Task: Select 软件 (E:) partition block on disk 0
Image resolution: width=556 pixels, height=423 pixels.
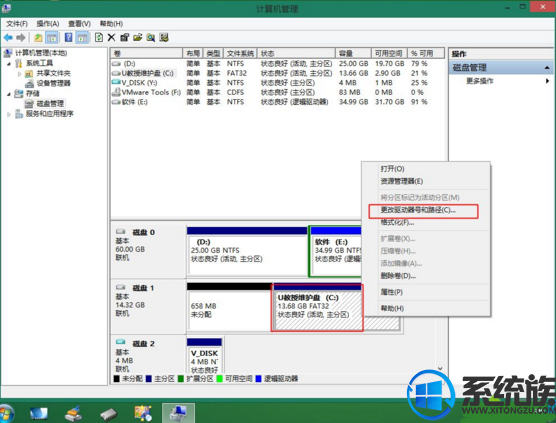Action: coord(335,252)
